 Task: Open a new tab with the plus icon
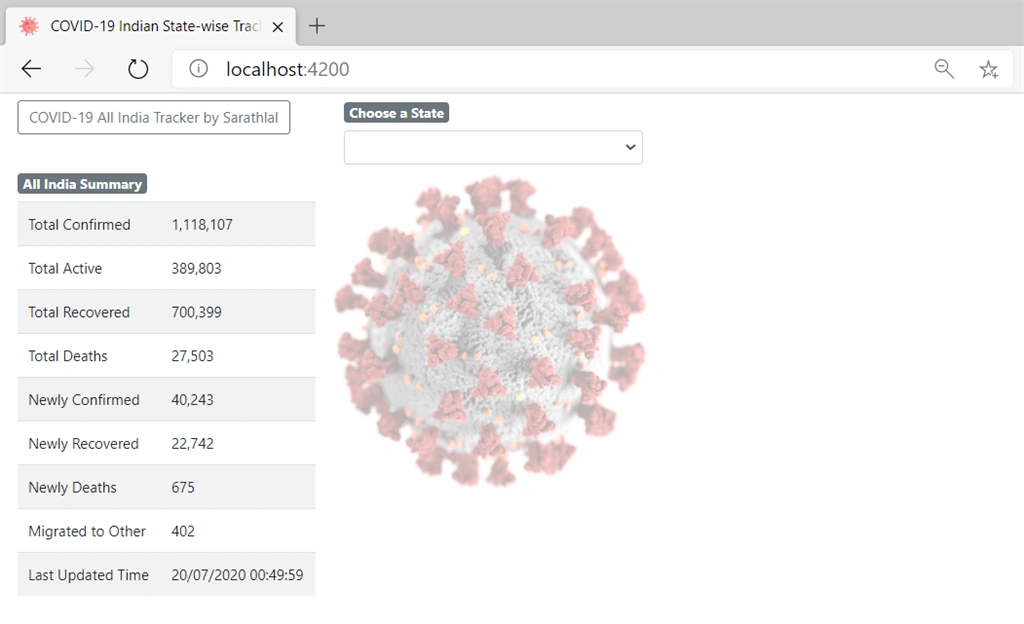coord(317,26)
